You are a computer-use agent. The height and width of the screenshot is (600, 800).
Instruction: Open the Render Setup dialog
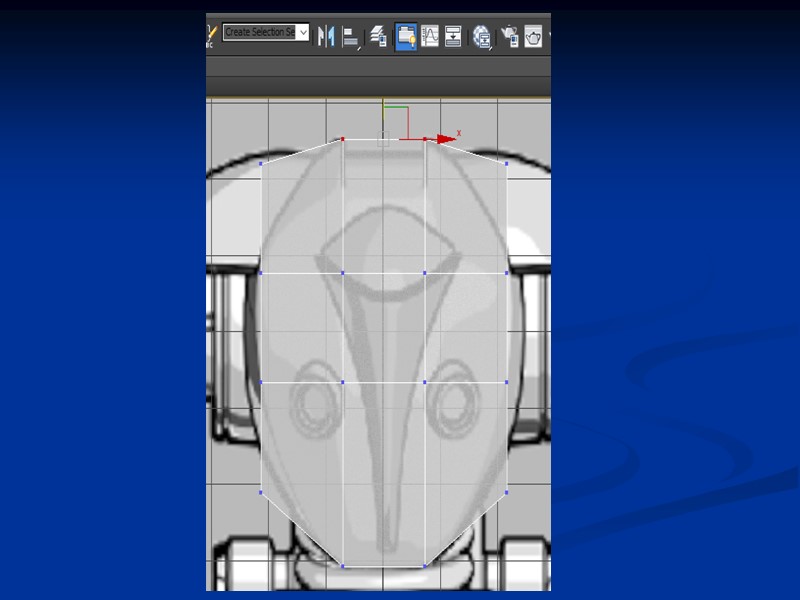pos(510,36)
